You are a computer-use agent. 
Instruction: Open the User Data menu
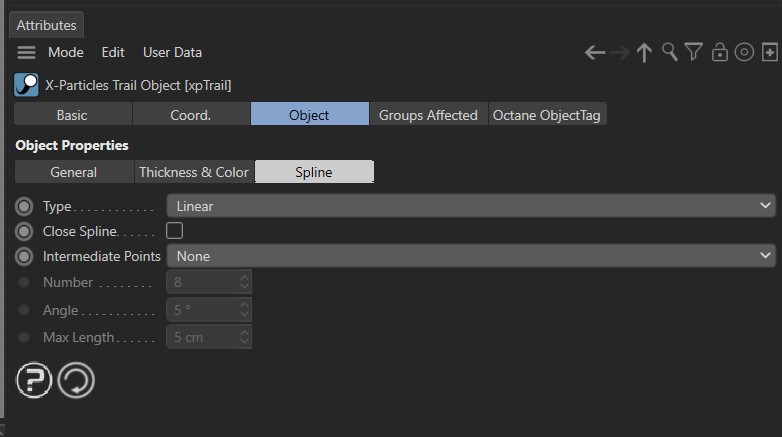(x=172, y=52)
